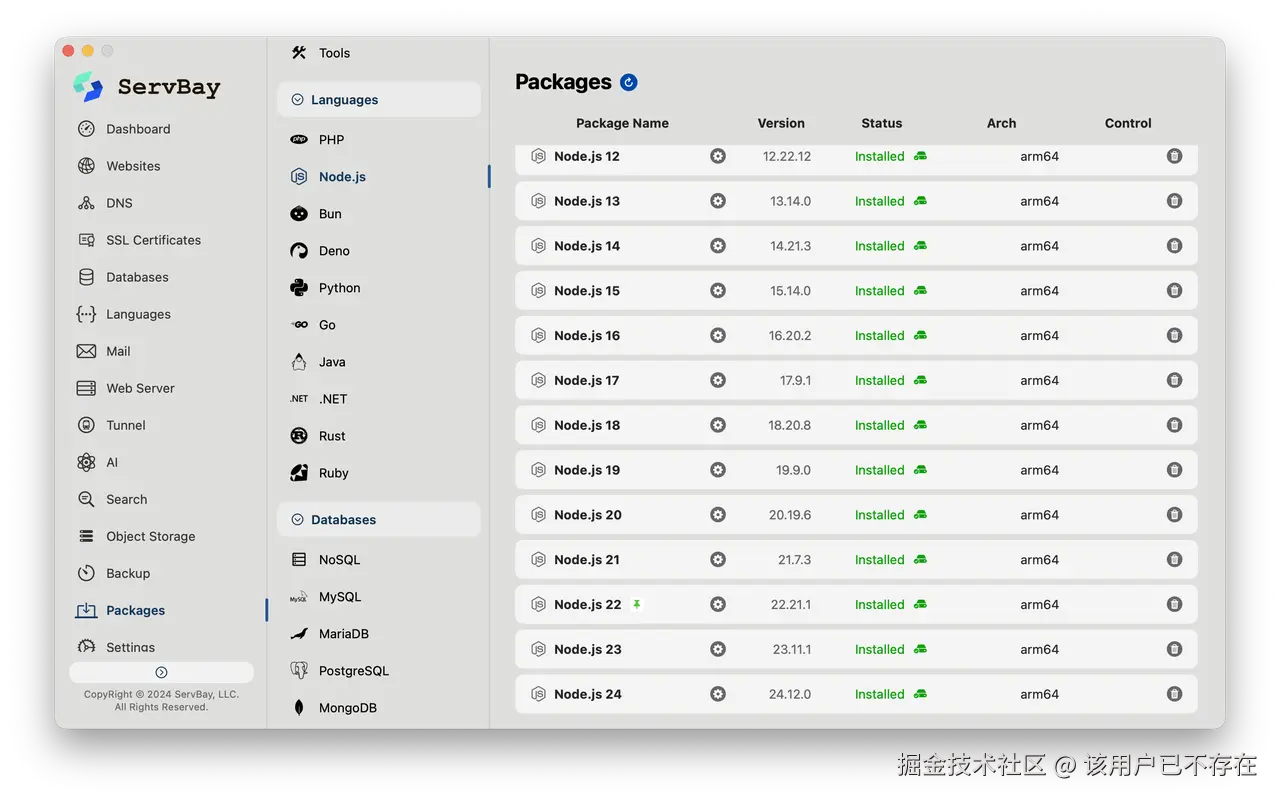
Task: Open settings gear for Node.js 22
Action: [718, 605]
